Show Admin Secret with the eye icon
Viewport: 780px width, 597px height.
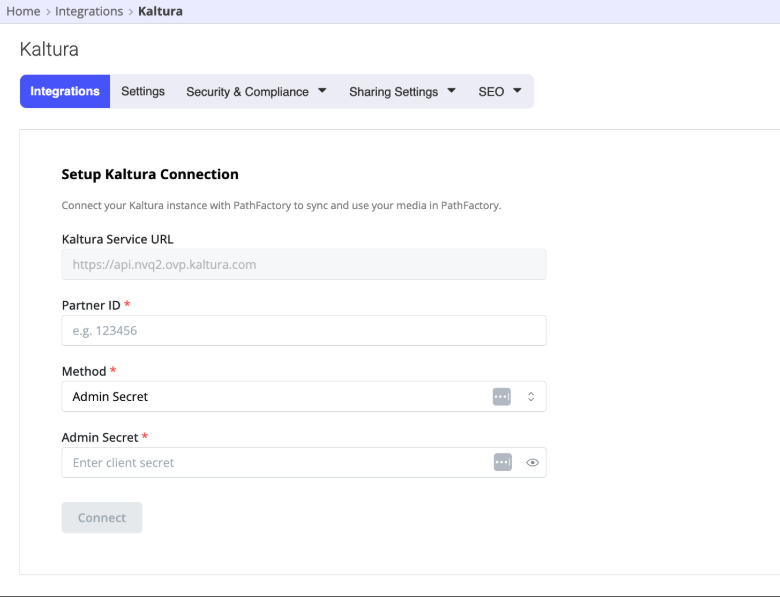point(532,463)
